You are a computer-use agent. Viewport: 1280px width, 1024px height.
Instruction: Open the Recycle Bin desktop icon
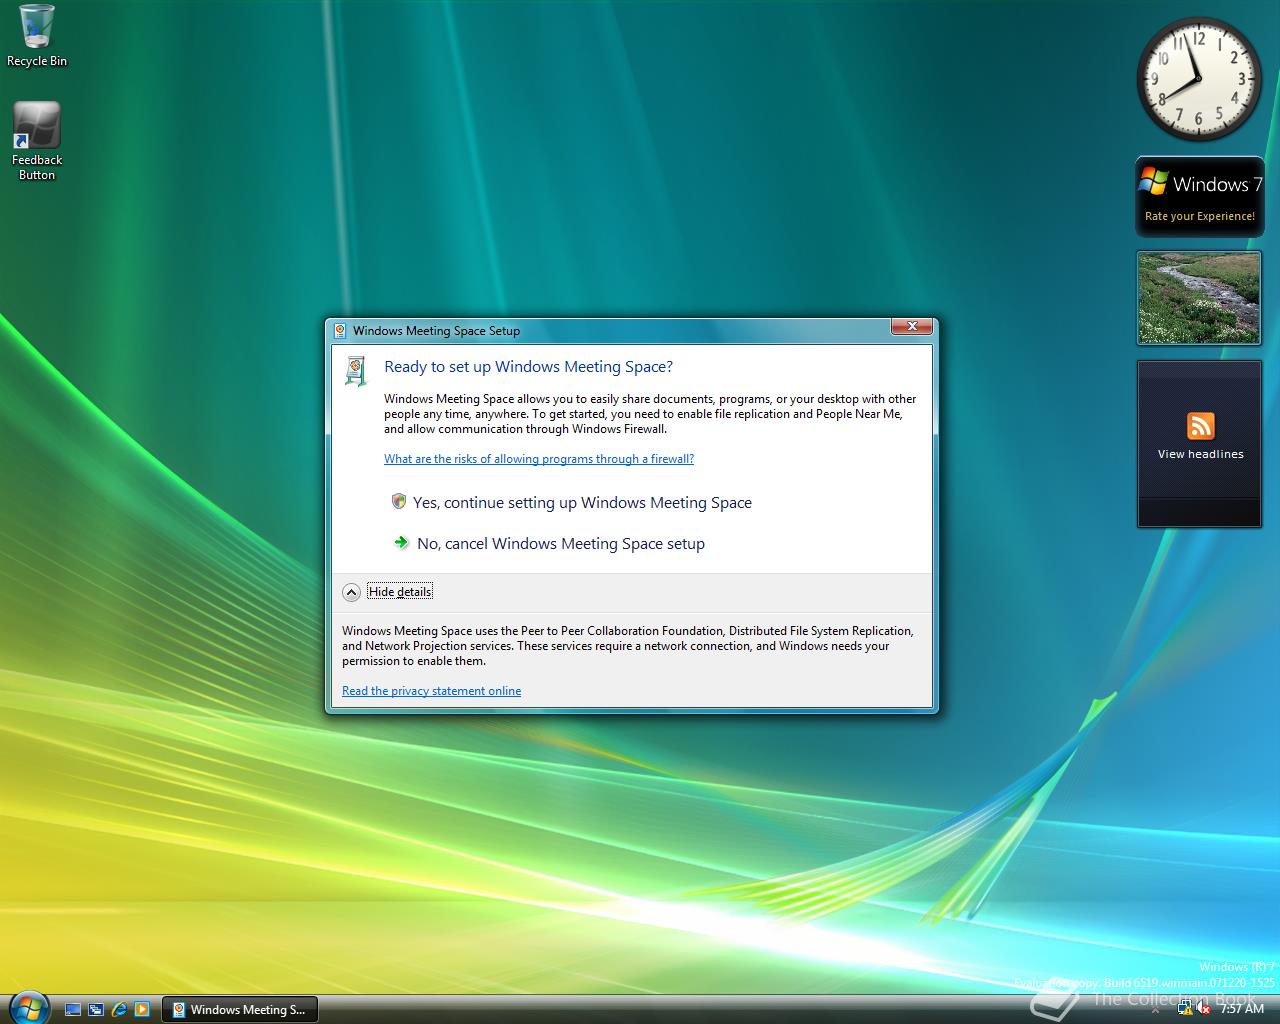pos(37,36)
